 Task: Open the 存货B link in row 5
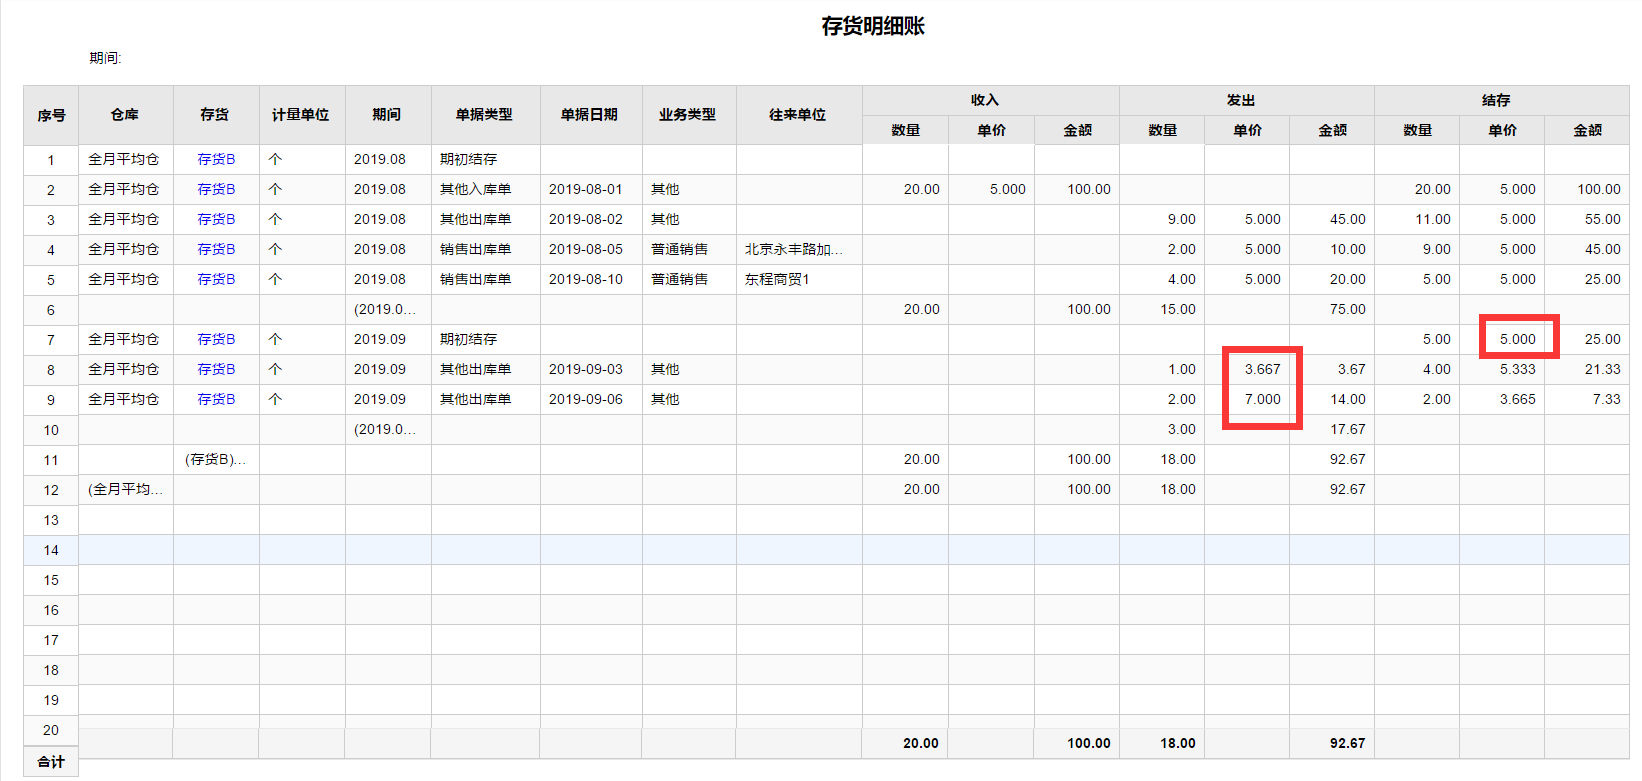point(216,279)
